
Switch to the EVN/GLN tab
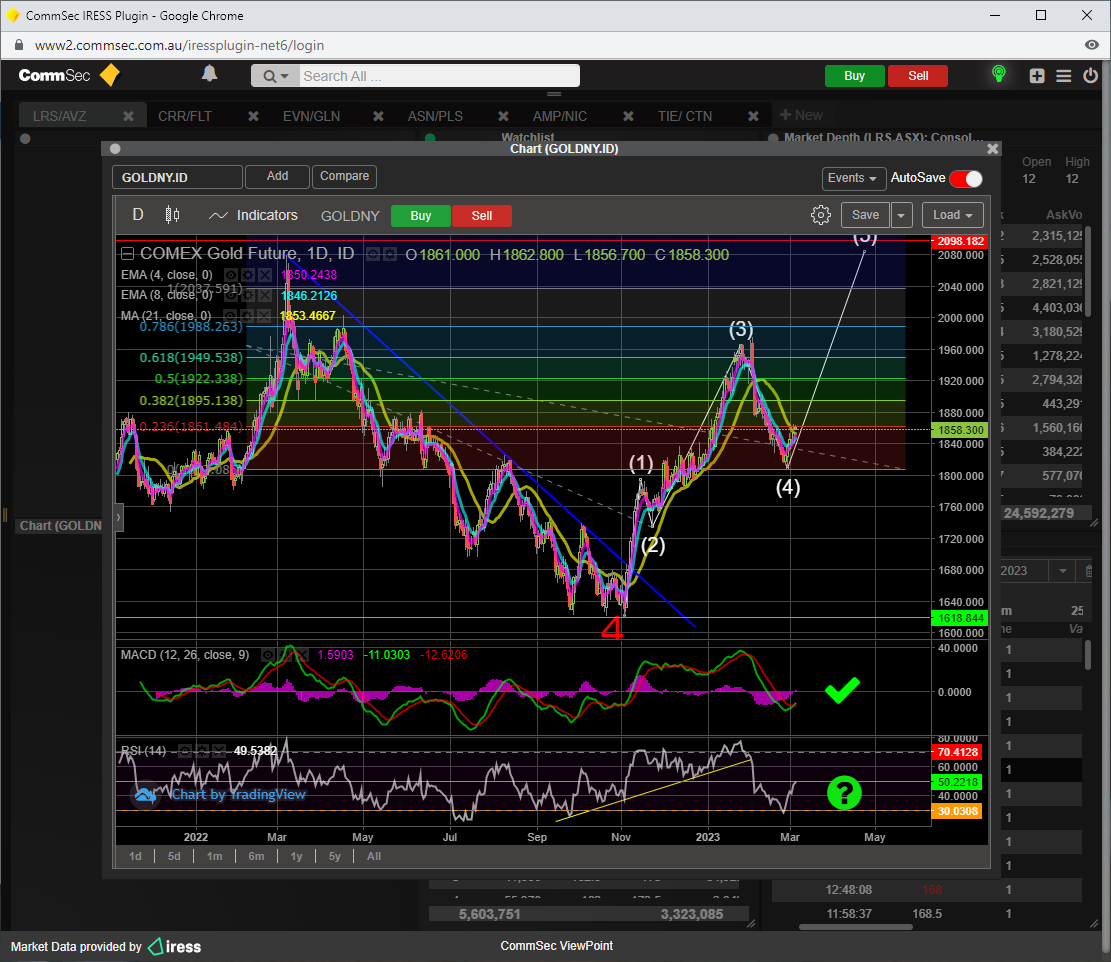coord(312,116)
